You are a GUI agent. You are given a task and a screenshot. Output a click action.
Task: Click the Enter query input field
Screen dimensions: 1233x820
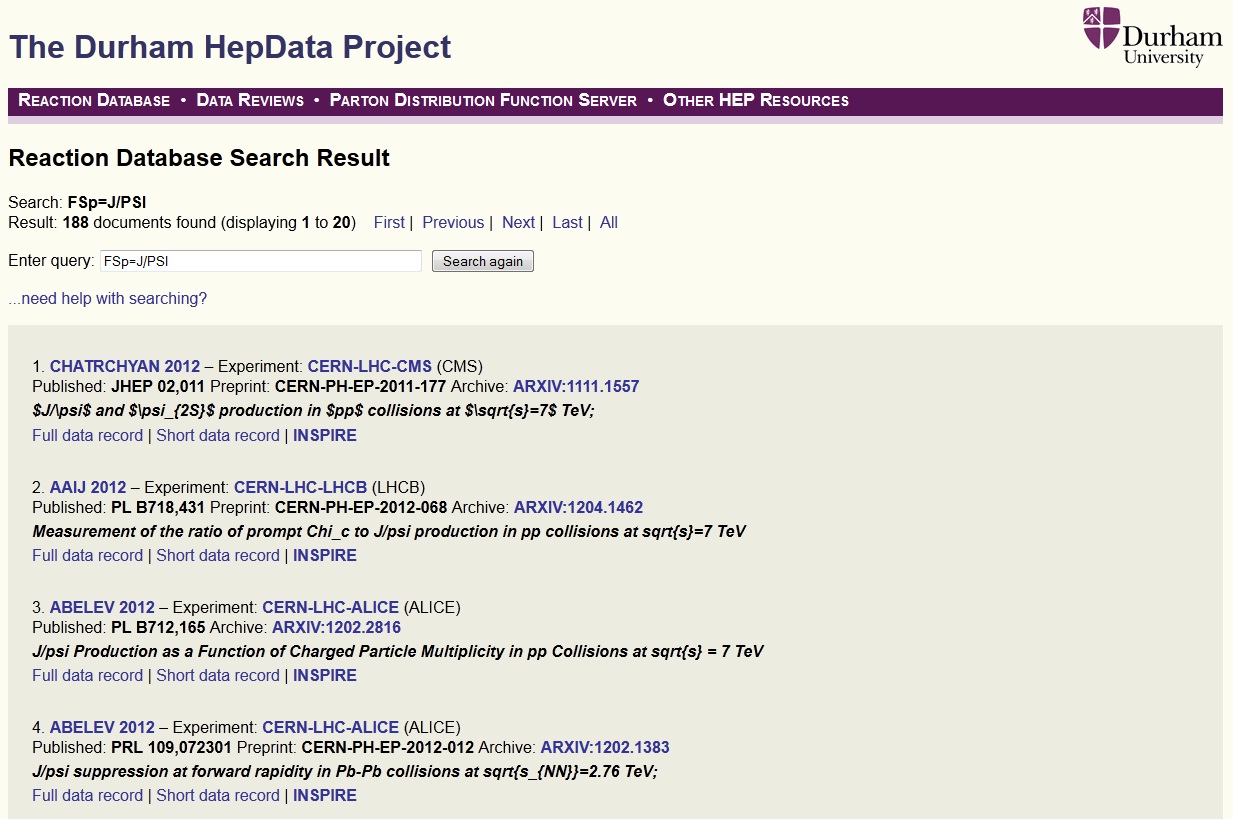pos(260,262)
